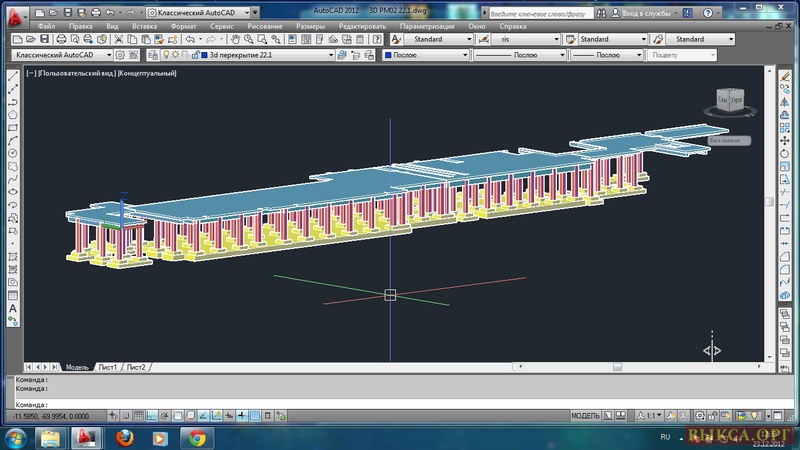The height and width of the screenshot is (450, 800).
Task: Click the ViewCube in the viewport
Action: click(730, 101)
